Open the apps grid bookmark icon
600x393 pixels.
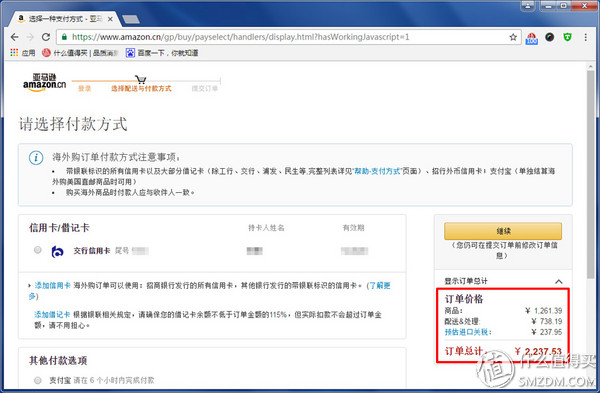[x=14, y=53]
